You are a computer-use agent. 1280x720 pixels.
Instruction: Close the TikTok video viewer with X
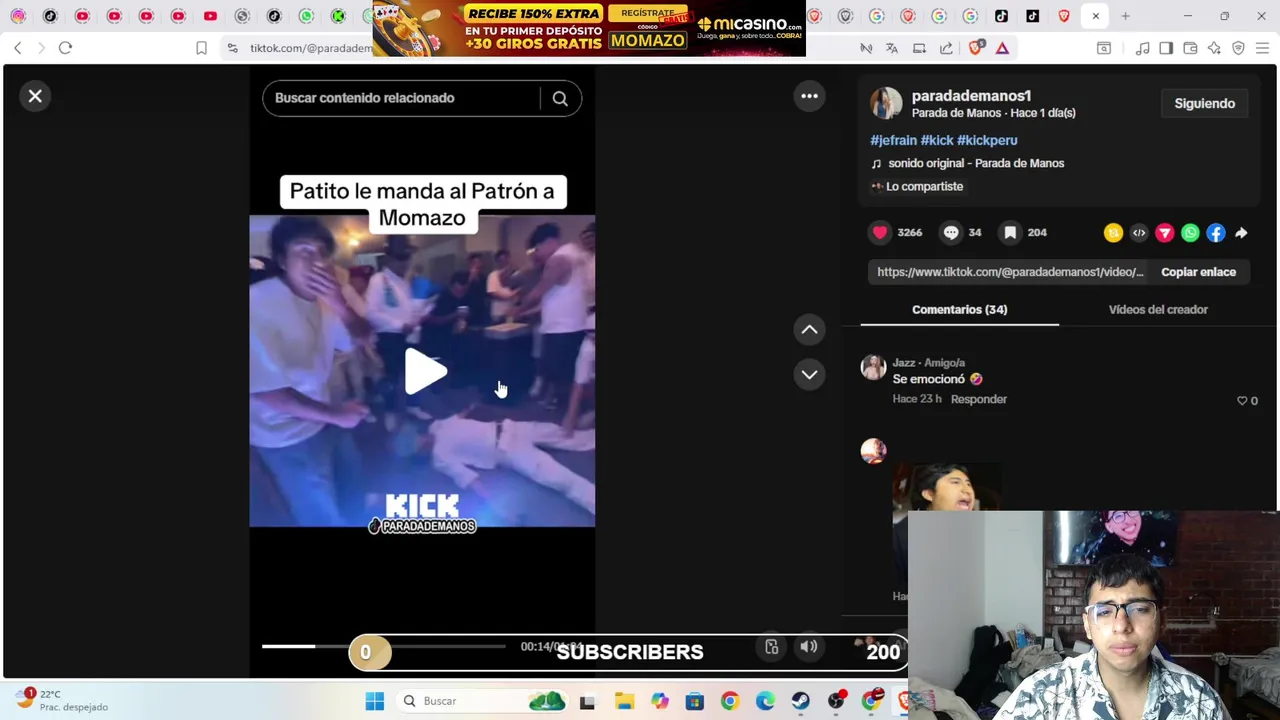click(35, 96)
